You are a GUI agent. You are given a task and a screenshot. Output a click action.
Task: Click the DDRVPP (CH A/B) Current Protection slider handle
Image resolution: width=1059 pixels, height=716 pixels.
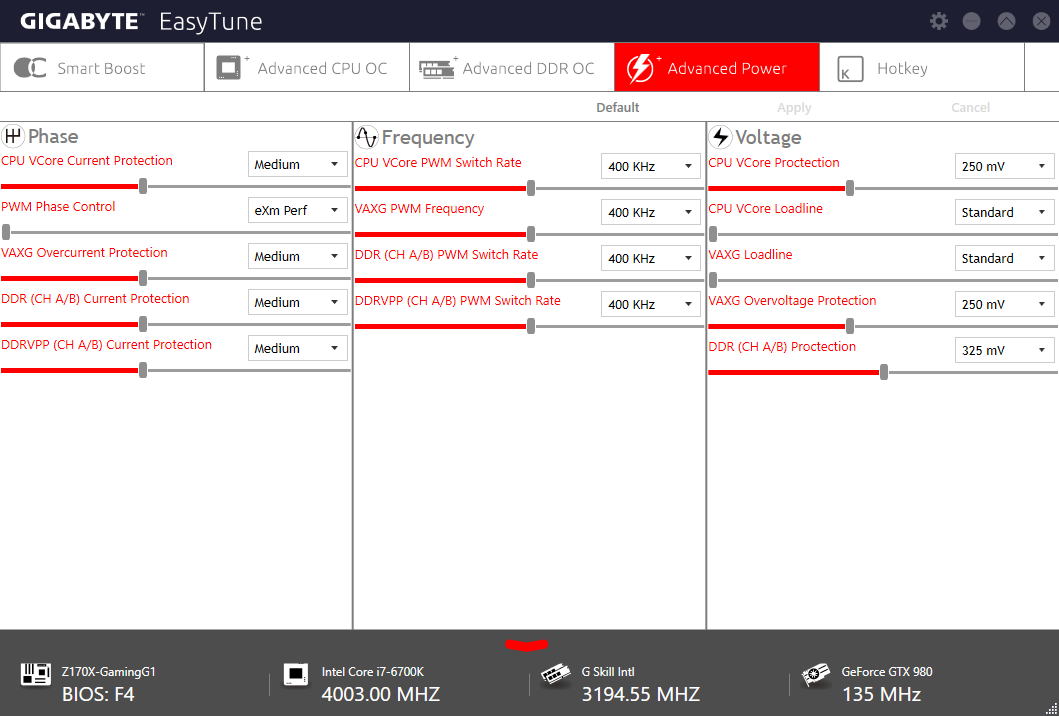coord(143,370)
